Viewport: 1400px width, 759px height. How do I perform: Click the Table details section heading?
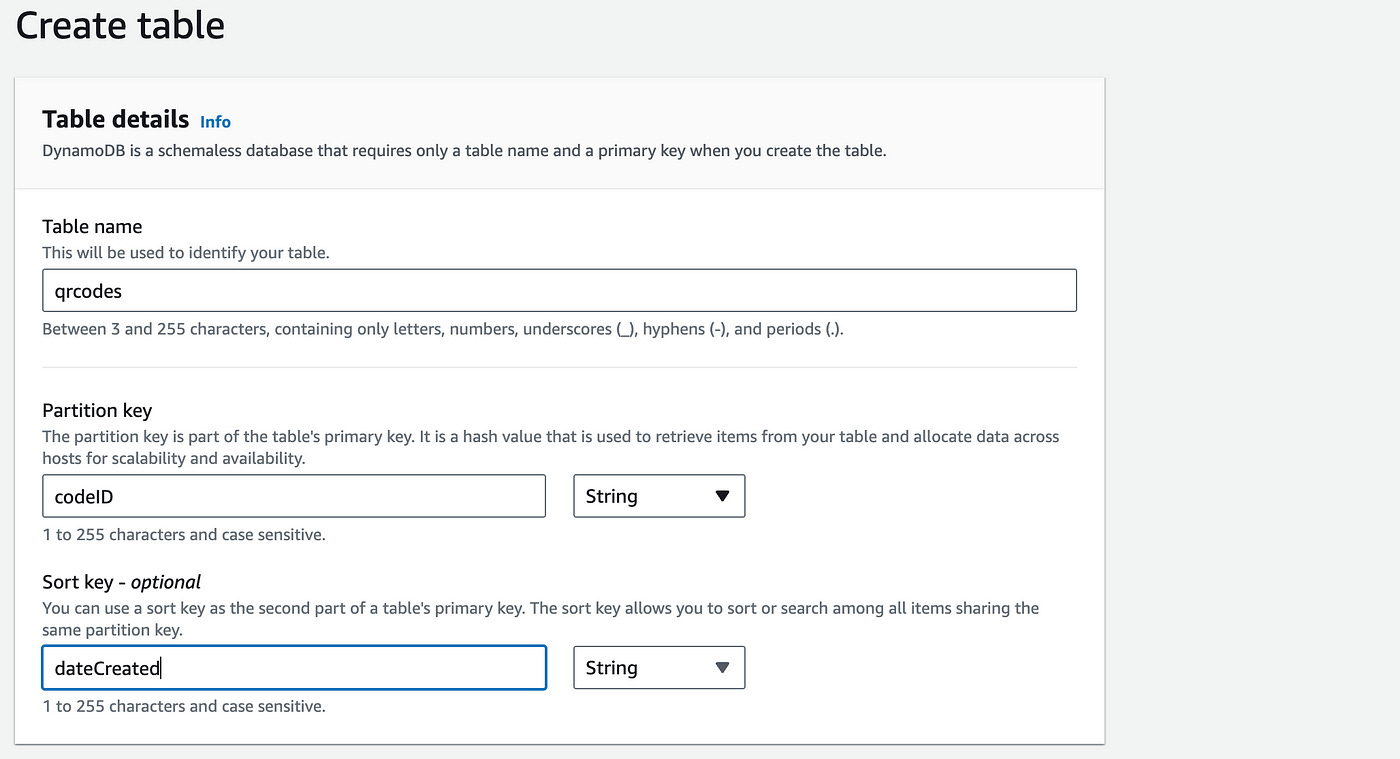tap(115, 120)
